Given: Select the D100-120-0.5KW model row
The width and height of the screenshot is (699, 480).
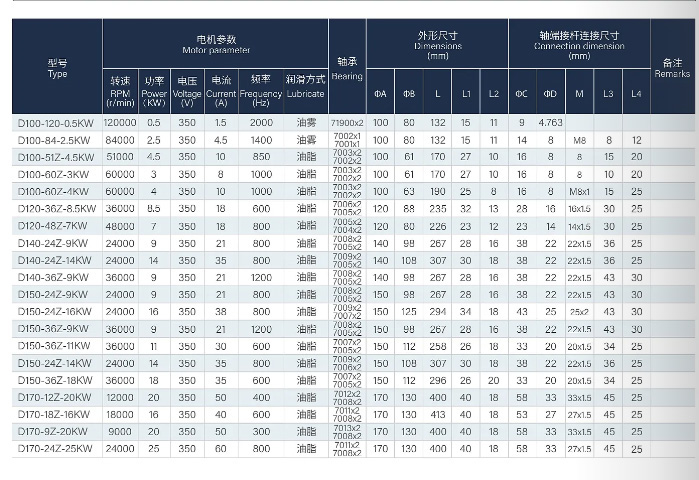Looking at the screenshot, I should click(x=57, y=122).
